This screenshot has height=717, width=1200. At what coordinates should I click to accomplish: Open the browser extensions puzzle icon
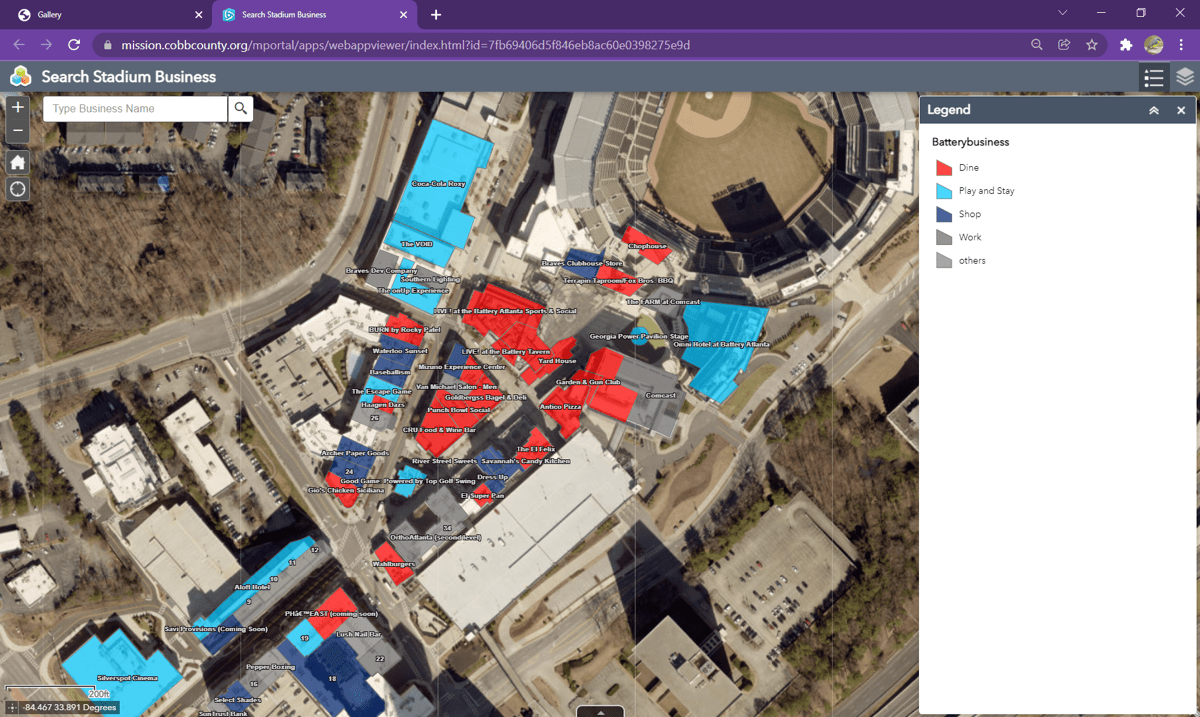1126,45
